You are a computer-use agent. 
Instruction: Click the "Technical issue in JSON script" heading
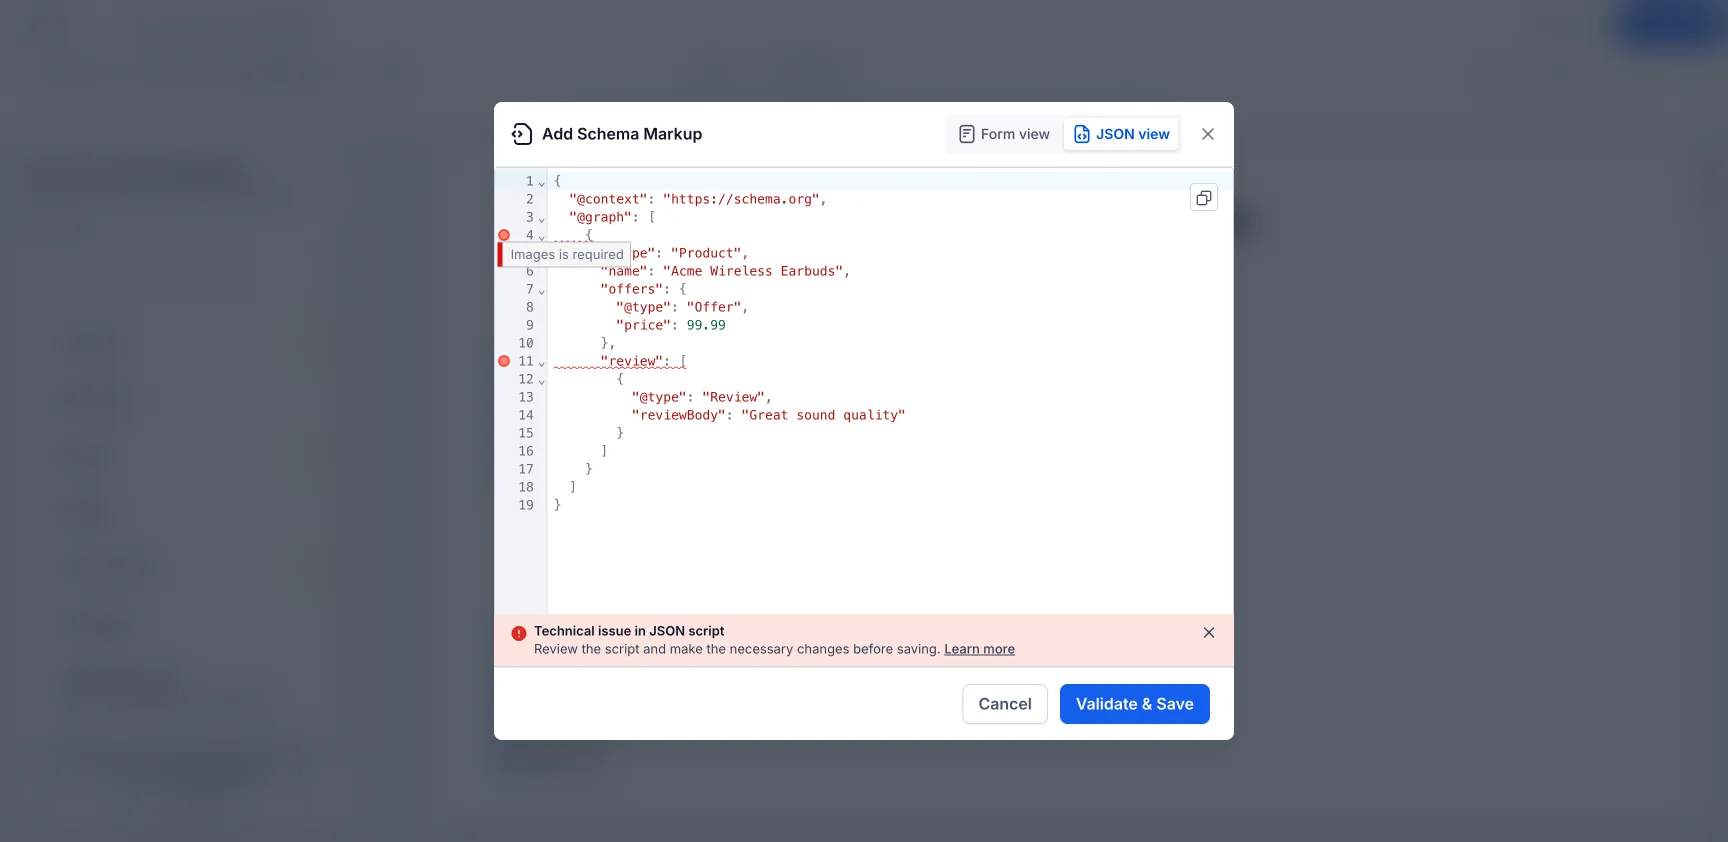(x=629, y=631)
